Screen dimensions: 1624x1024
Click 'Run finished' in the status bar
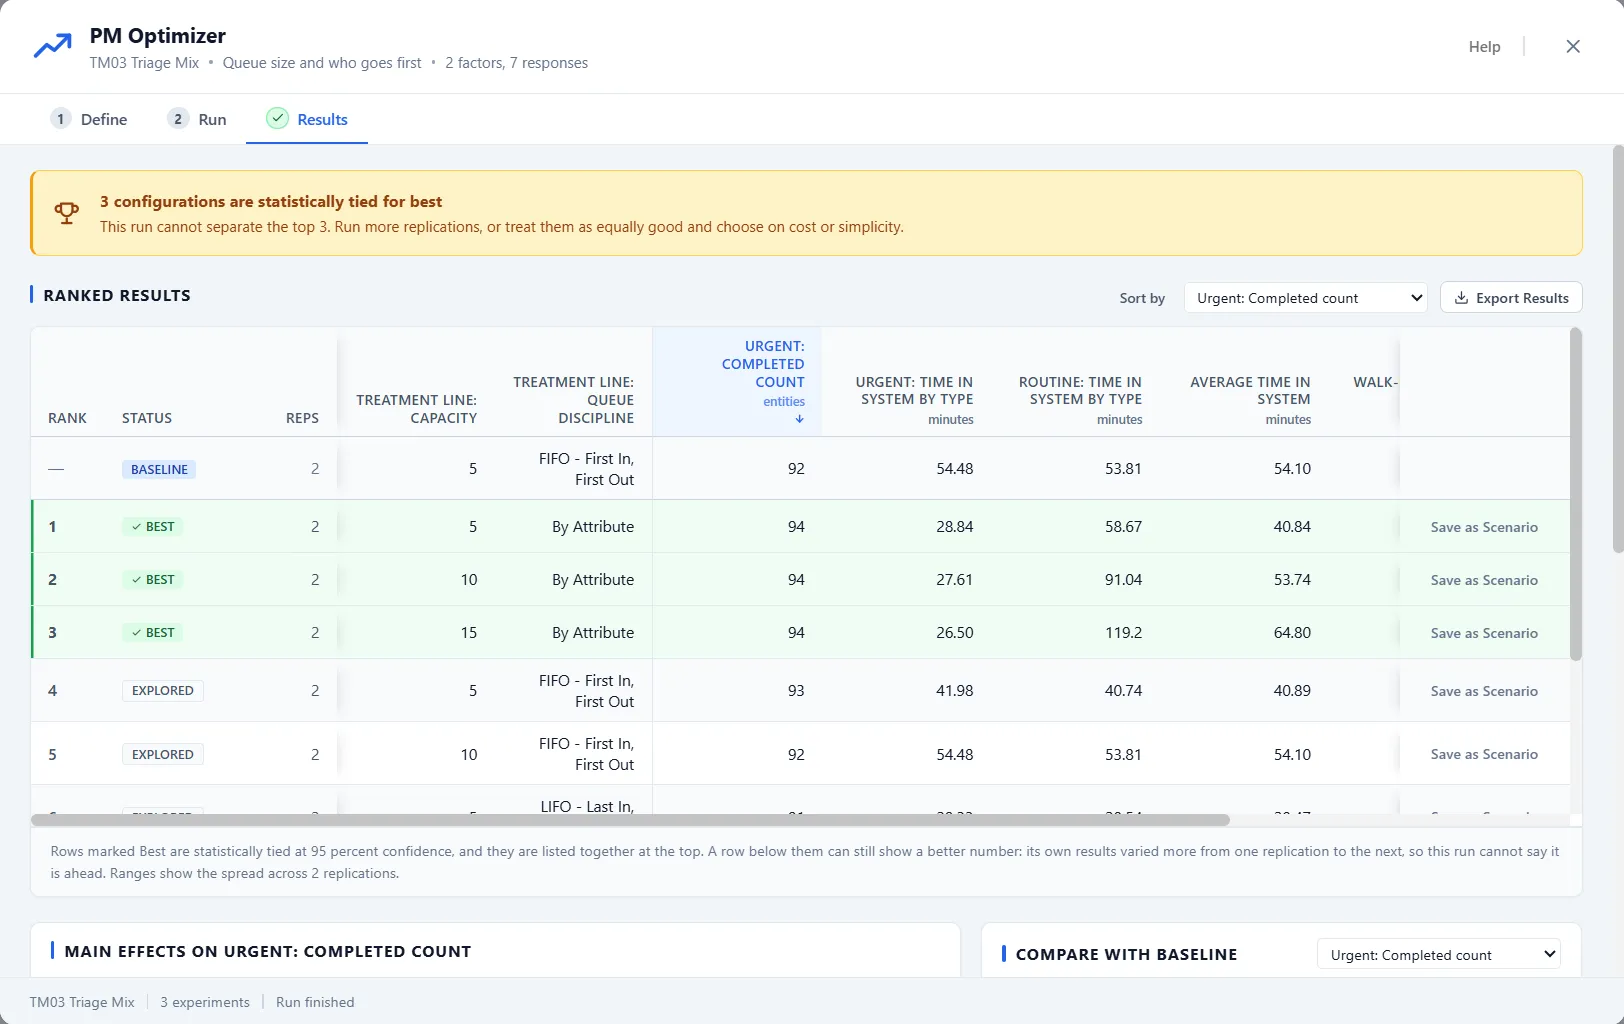315,1002
